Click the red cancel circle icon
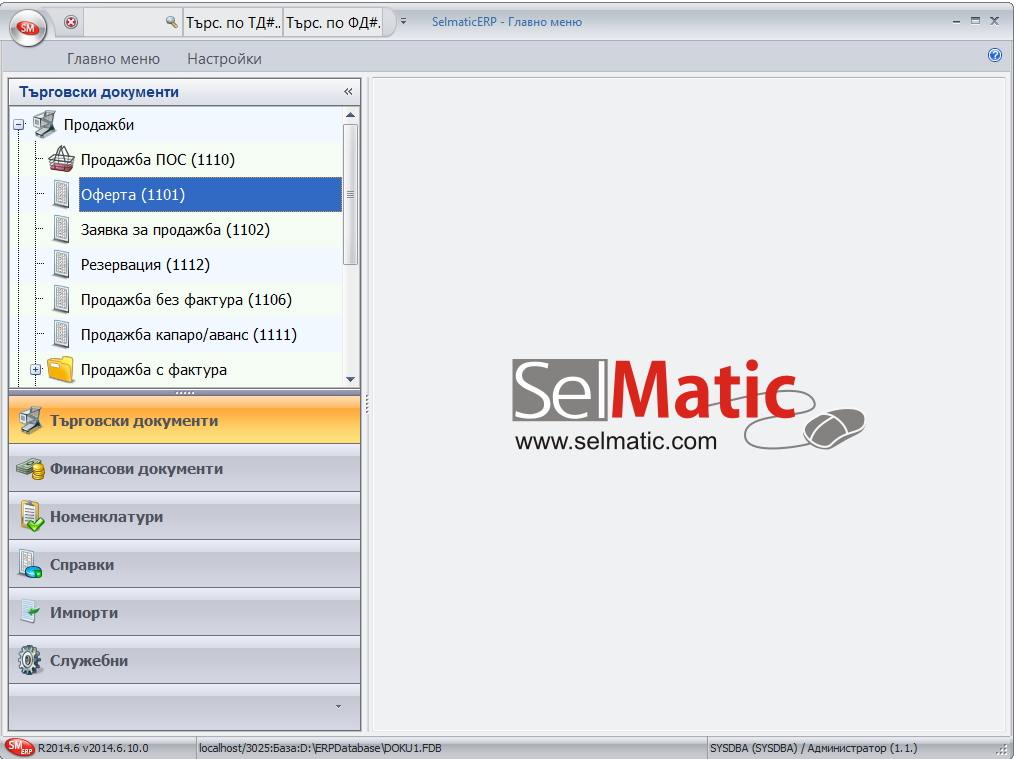 click(x=71, y=22)
